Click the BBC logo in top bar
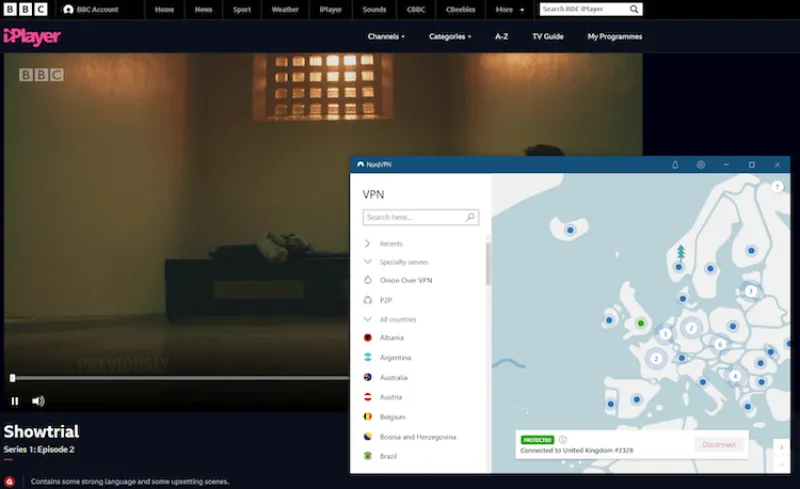The image size is (800, 489). (x=26, y=9)
